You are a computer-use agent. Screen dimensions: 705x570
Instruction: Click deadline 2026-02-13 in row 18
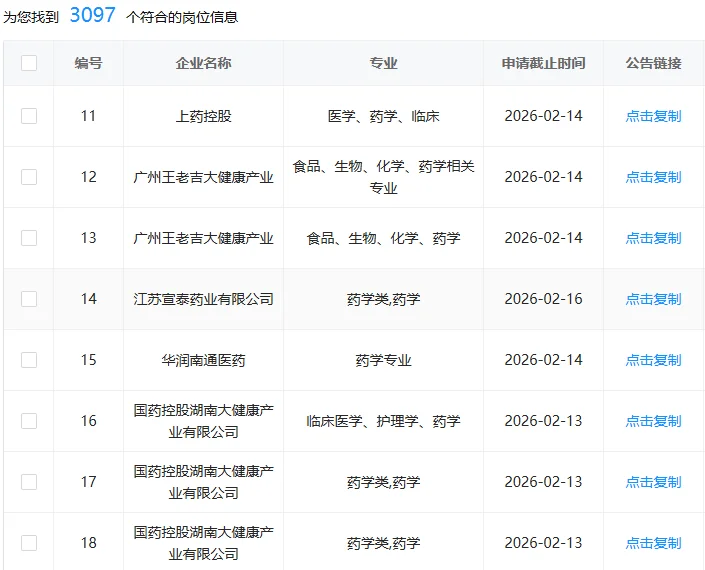[x=543, y=543]
